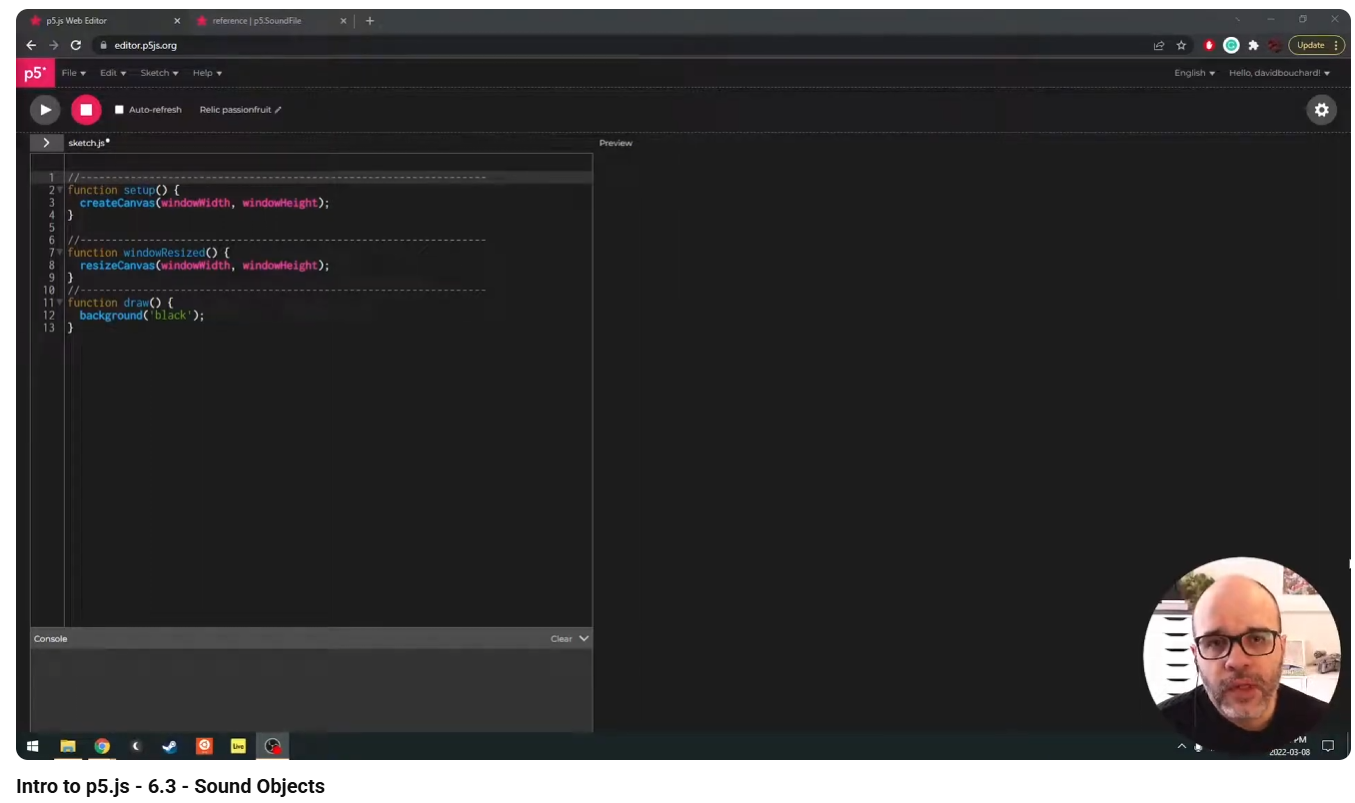Viewport: 1355px width, 803px height.
Task: Open Steam from the Windows taskbar
Action: pos(169,746)
